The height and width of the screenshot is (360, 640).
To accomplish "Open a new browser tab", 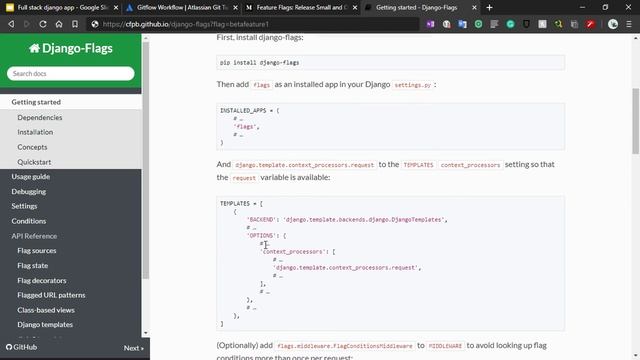I will click(x=489, y=7).
